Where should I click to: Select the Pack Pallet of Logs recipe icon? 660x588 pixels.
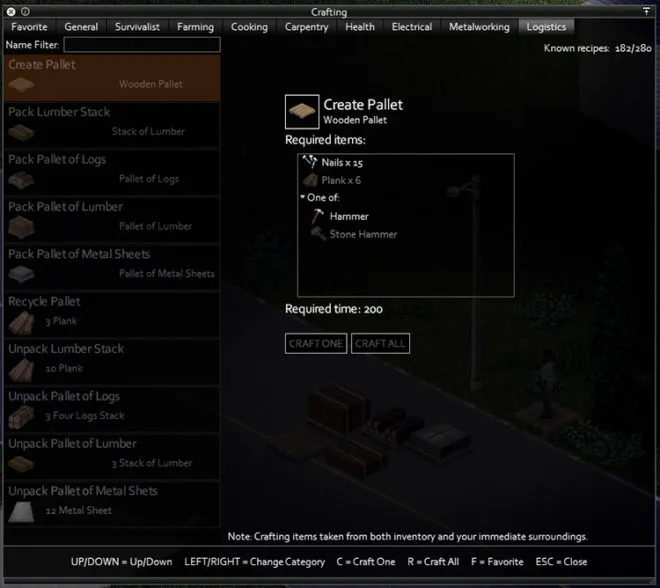pyautogui.click(x=22, y=179)
